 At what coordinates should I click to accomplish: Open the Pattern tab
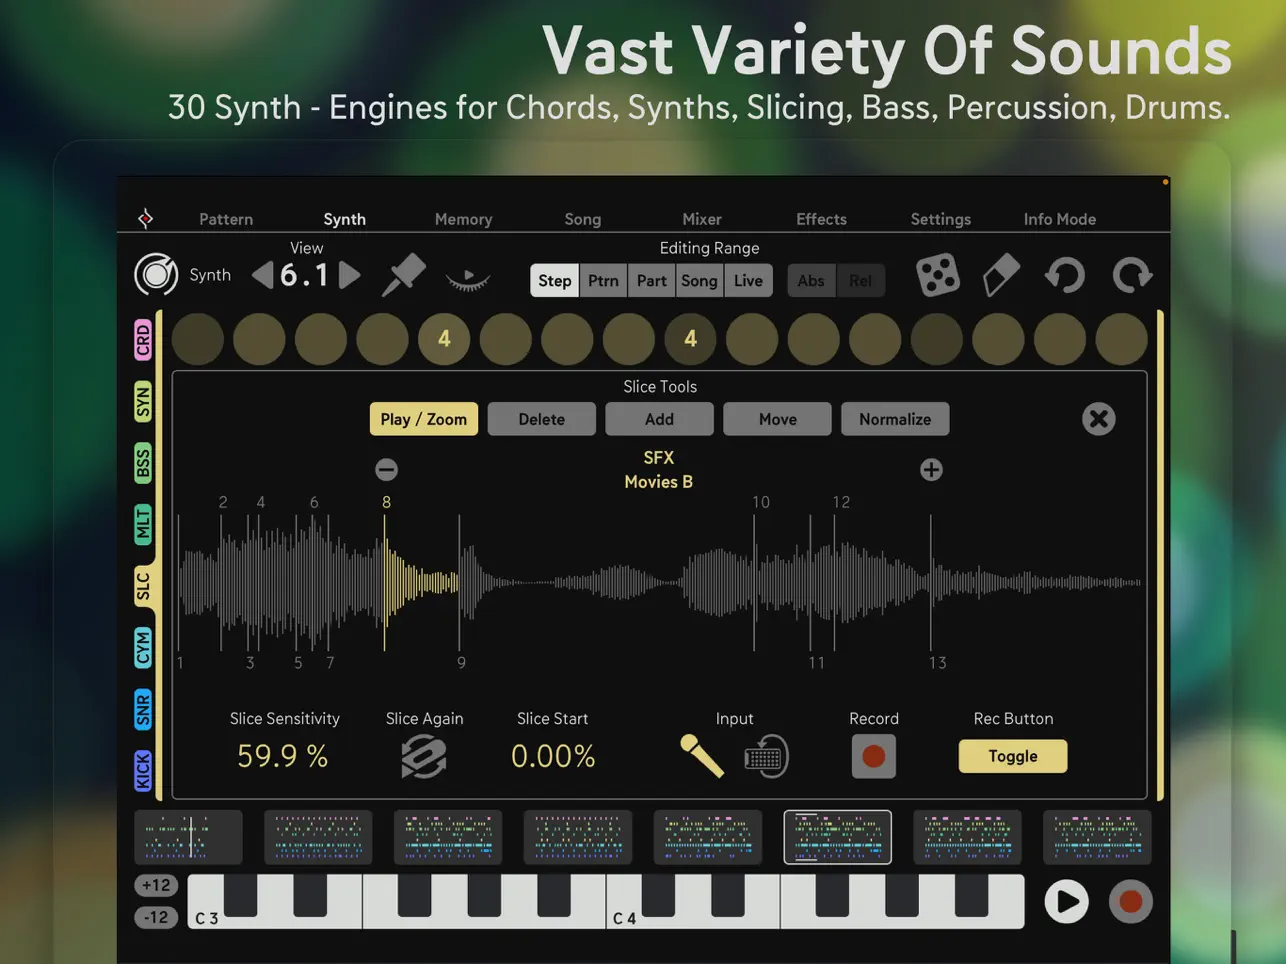pos(226,219)
